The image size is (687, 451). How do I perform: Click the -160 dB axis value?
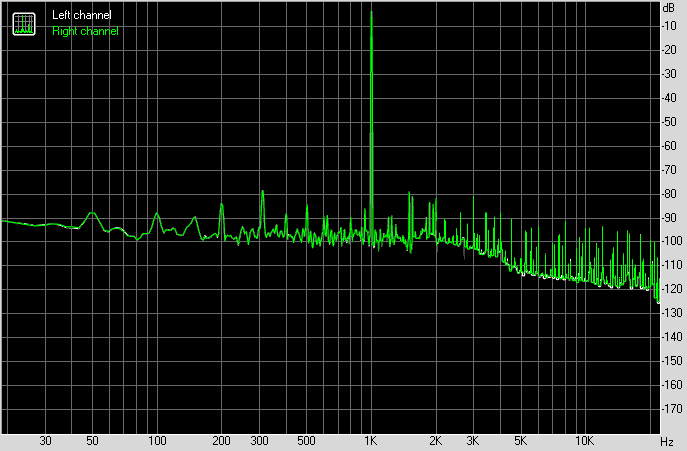pyautogui.click(x=671, y=385)
